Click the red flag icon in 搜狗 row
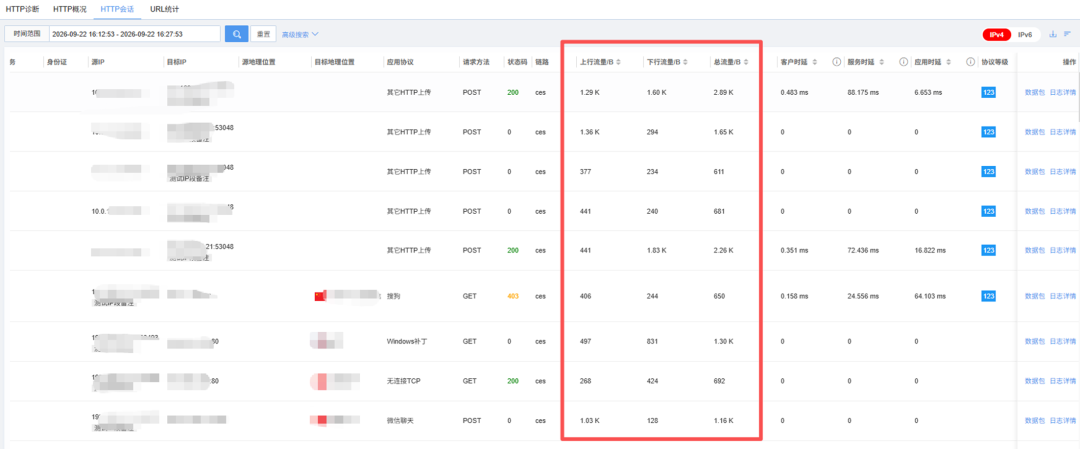Viewport: 1080px width, 449px height. (319, 296)
